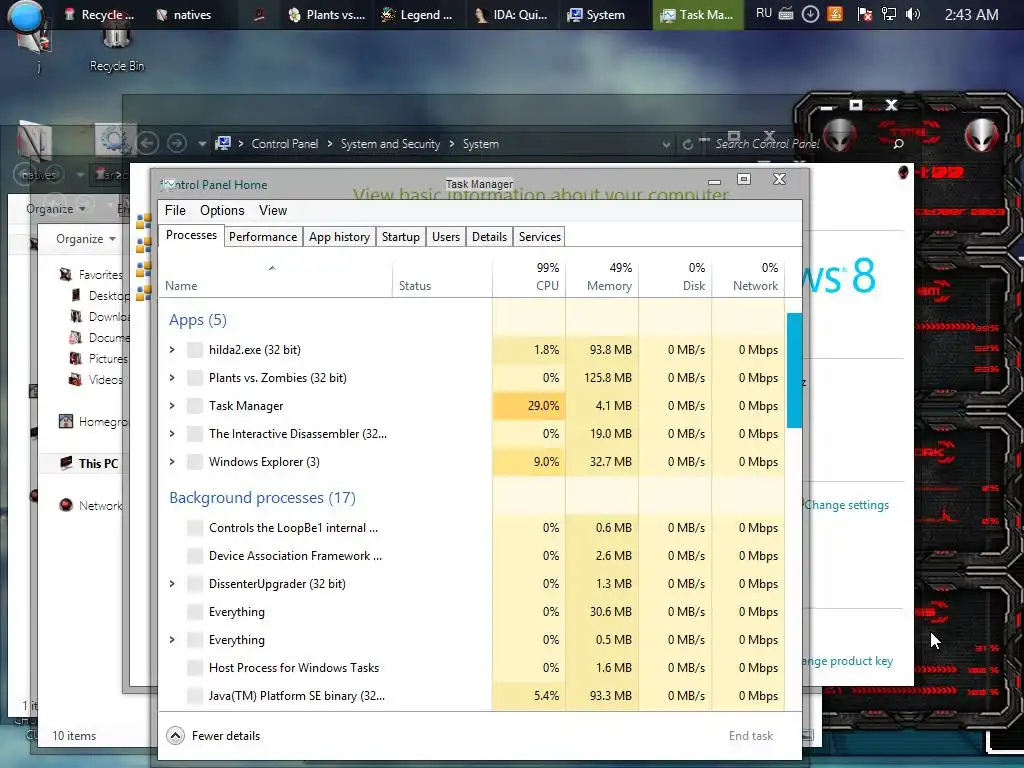Click Forward arrow in System window
This screenshot has width=1024, height=768.
pos(176,143)
